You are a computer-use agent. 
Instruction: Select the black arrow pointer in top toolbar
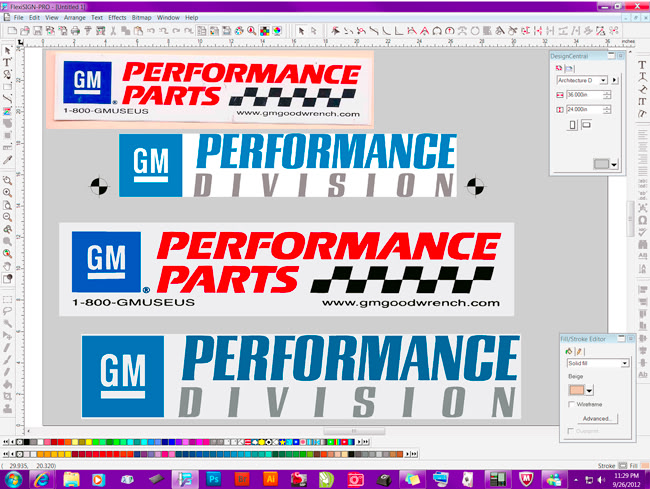[x=301, y=31]
